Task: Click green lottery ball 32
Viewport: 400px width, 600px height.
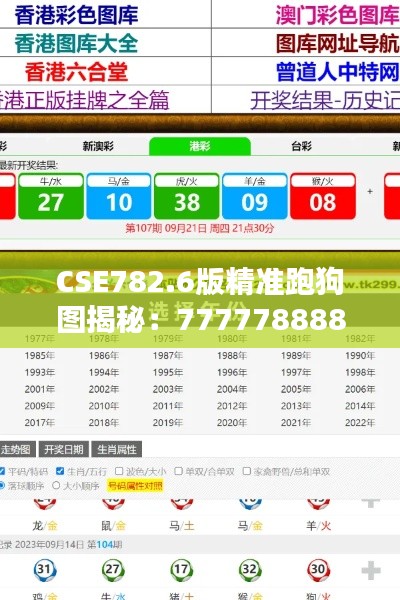Action: pyautogui.click(x=250, y=570)
